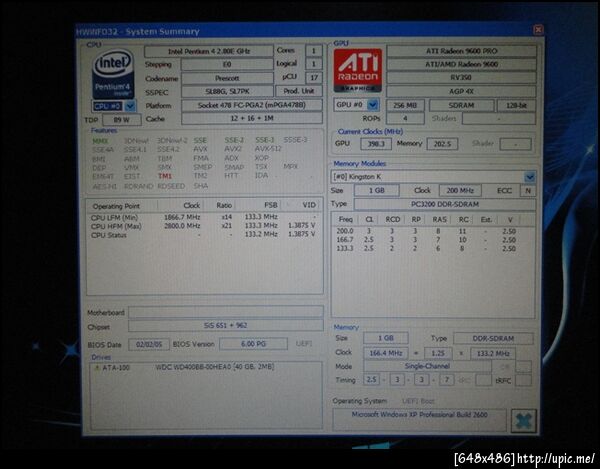Viewport: 600px width, 469px height.
Task: Click the ROPs value 4
Action: tap(405, 118)
